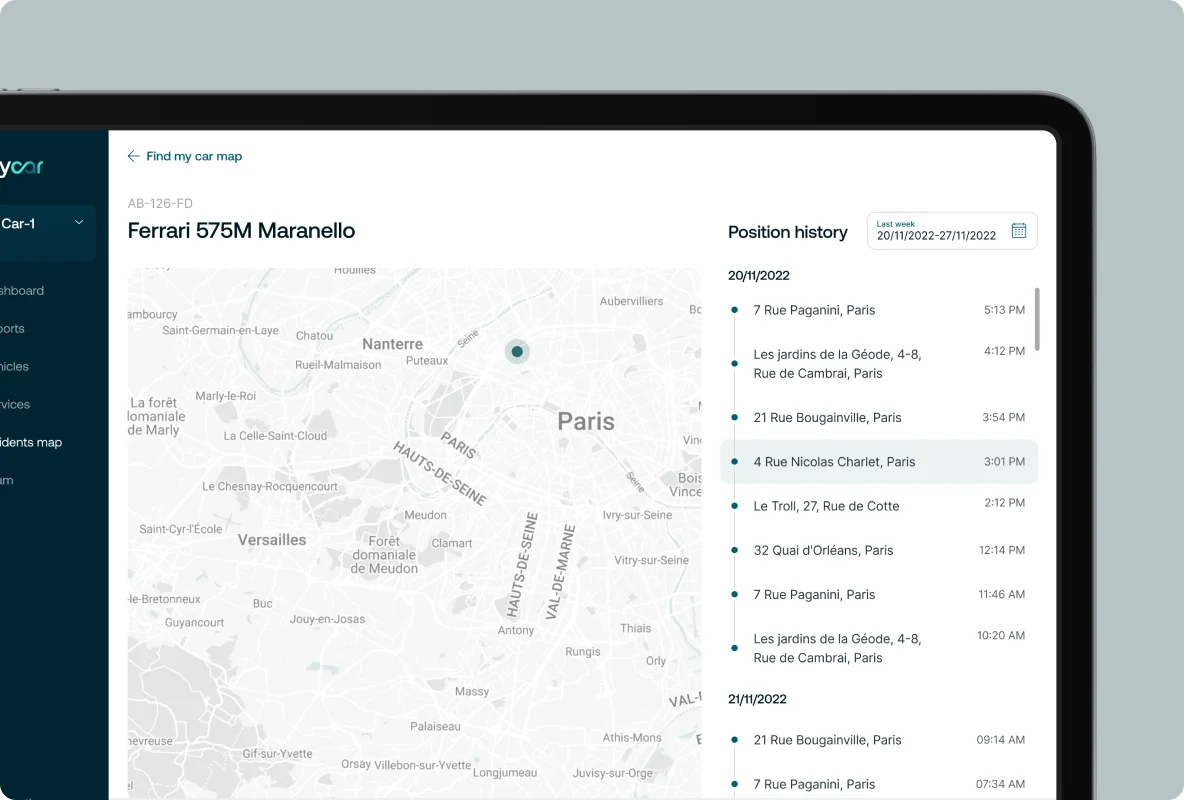Image resolution: width=1184 pixels, height=800 pixels.
Task: Select the 10:20 AM Les jardins de la Géode entry
Action: (878, 647)
